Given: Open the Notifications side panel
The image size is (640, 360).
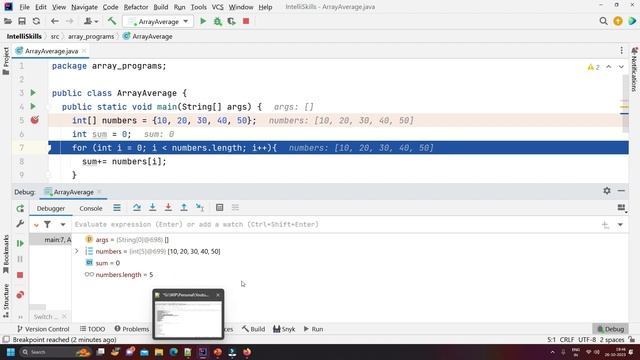Looking at the screenshot, I should coord(634,69).
